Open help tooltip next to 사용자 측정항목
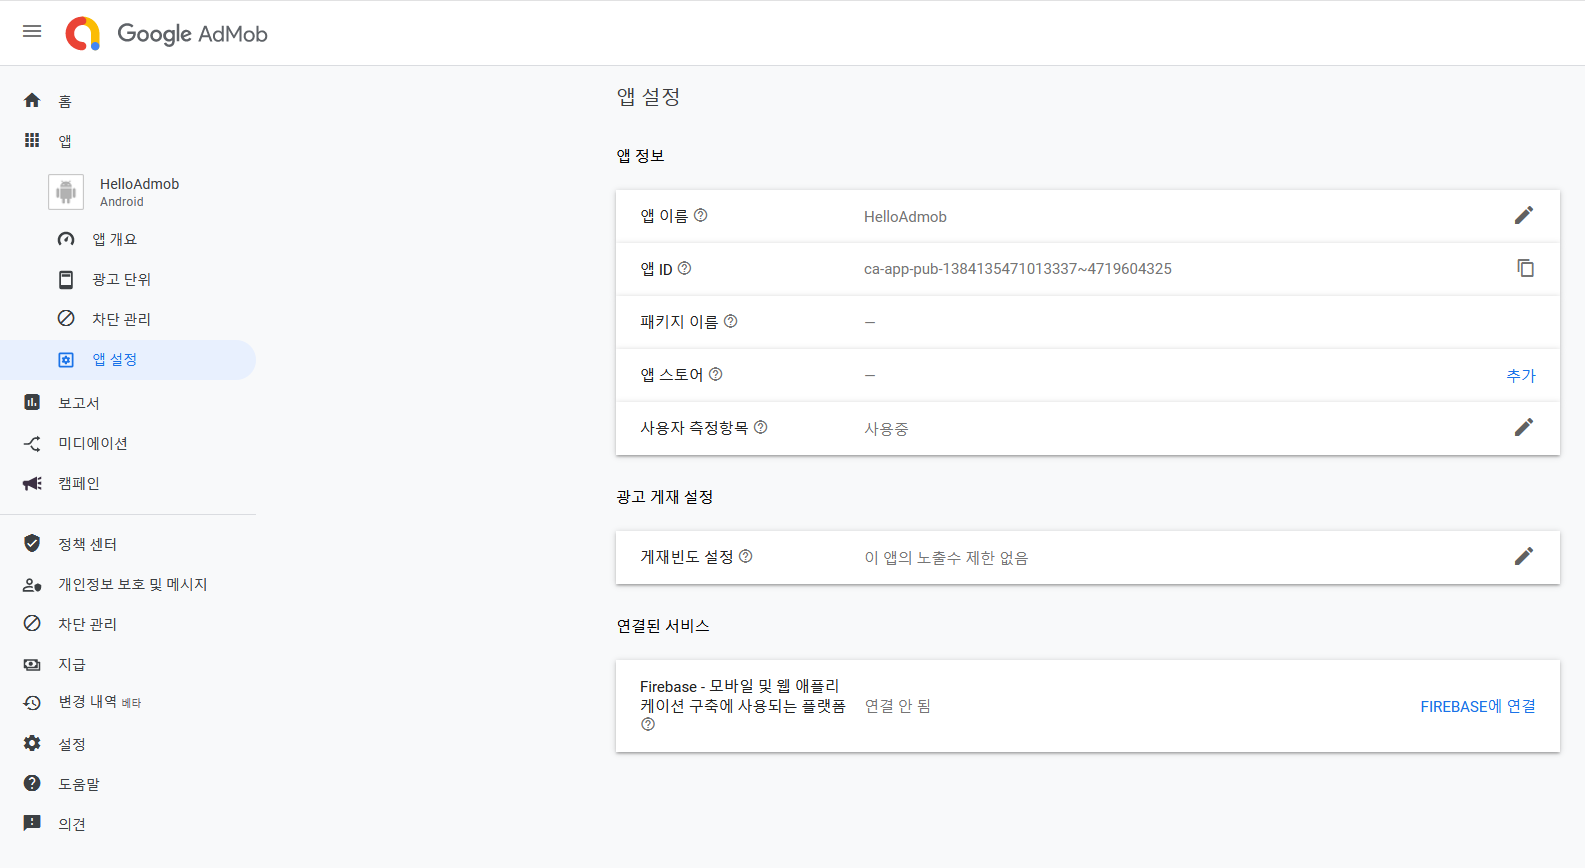Screen dimensions: 1585x868 (x=761, y=427)
